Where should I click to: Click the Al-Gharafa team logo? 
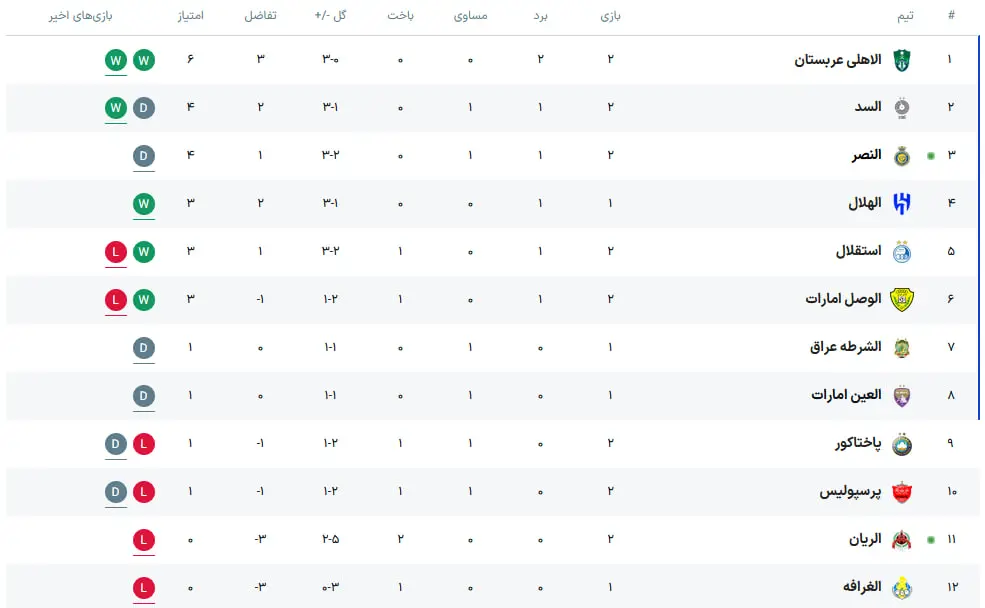[902, 588]
